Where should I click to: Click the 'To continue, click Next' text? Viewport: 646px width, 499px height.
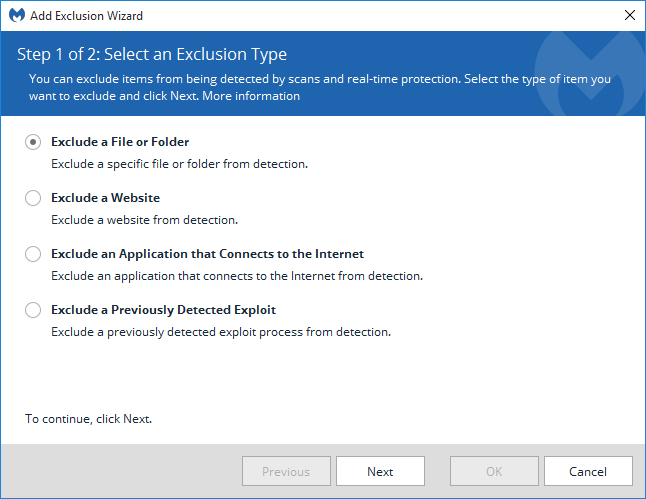coord(89,419)
